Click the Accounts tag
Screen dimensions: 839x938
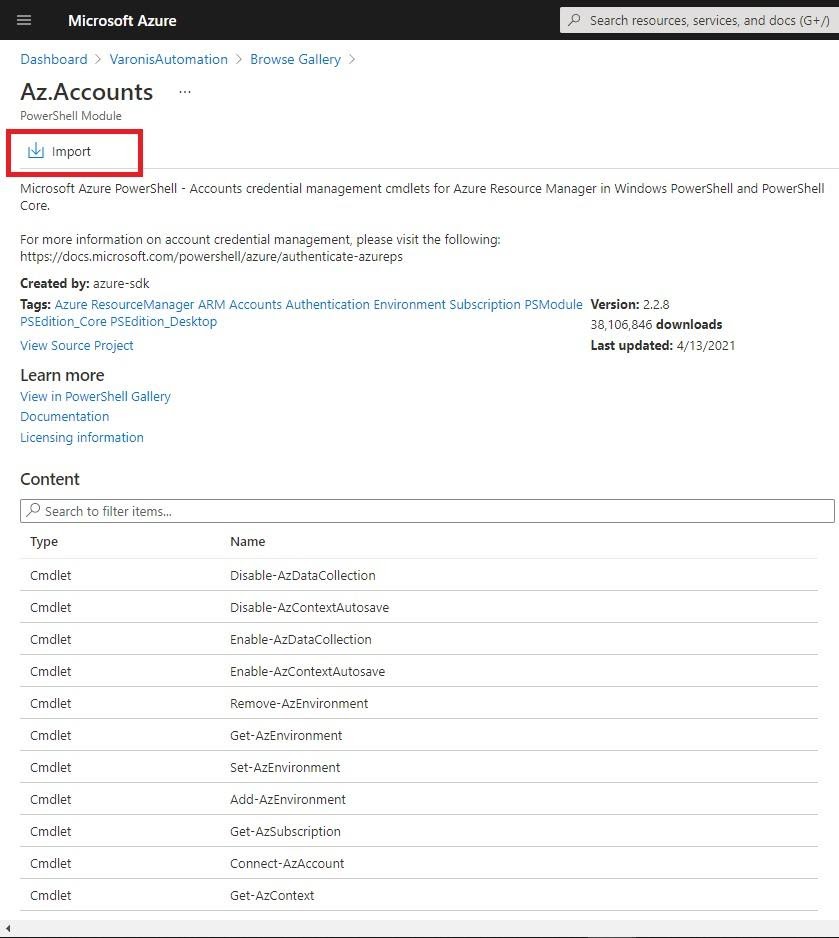click(255, 304)
